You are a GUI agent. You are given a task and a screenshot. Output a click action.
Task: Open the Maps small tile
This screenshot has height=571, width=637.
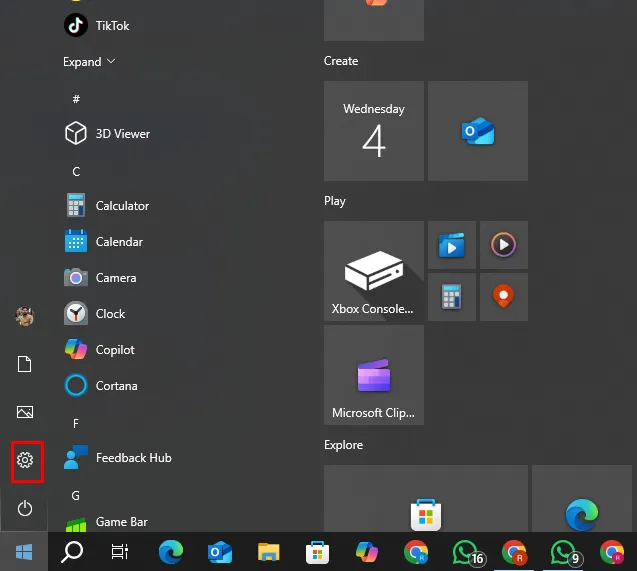point(504,297)
